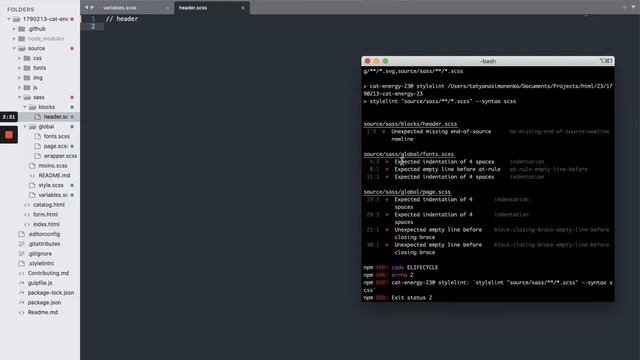Open Contributing.md file
The image size is (640, 360).
tap(48, 273)
